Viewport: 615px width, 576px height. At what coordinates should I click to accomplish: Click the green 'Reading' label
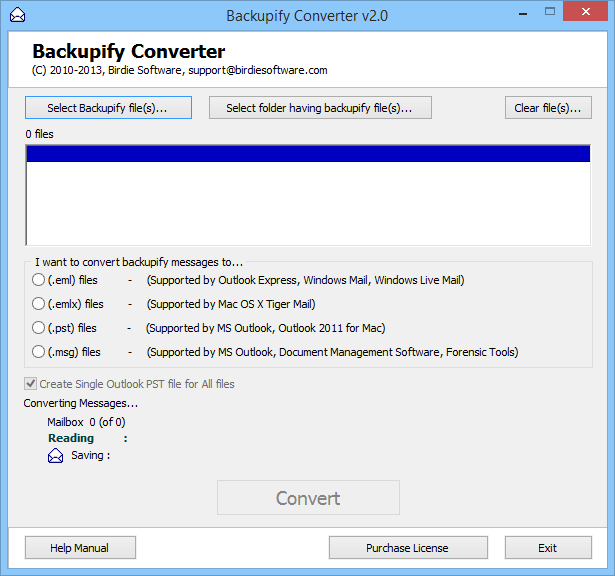click(71, 438)
